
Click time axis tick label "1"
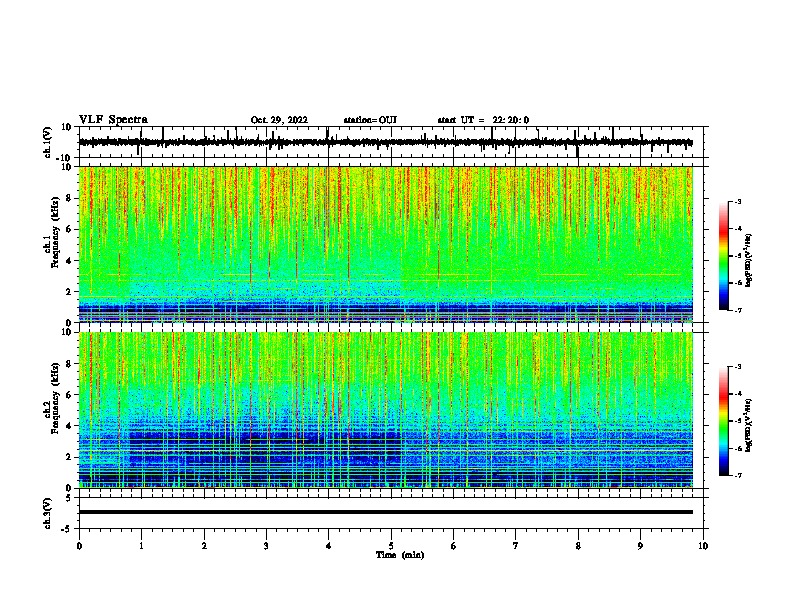coord(141,546)
